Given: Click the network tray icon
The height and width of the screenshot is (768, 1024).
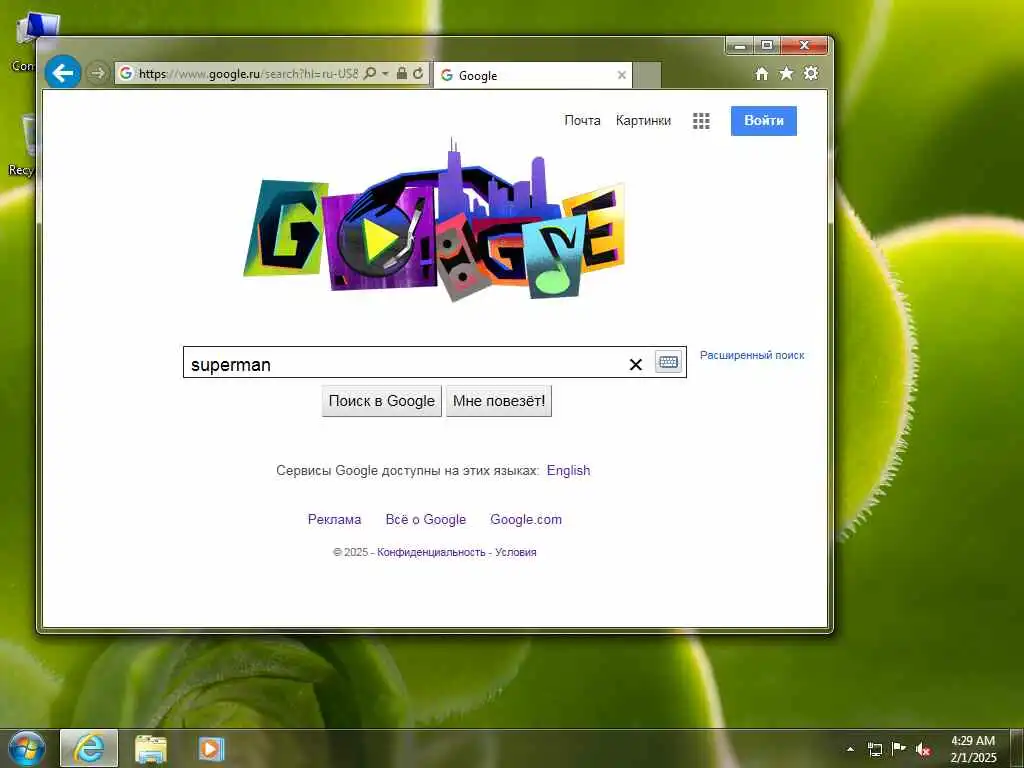Looking at the screenshot, I should coord(874,749).
